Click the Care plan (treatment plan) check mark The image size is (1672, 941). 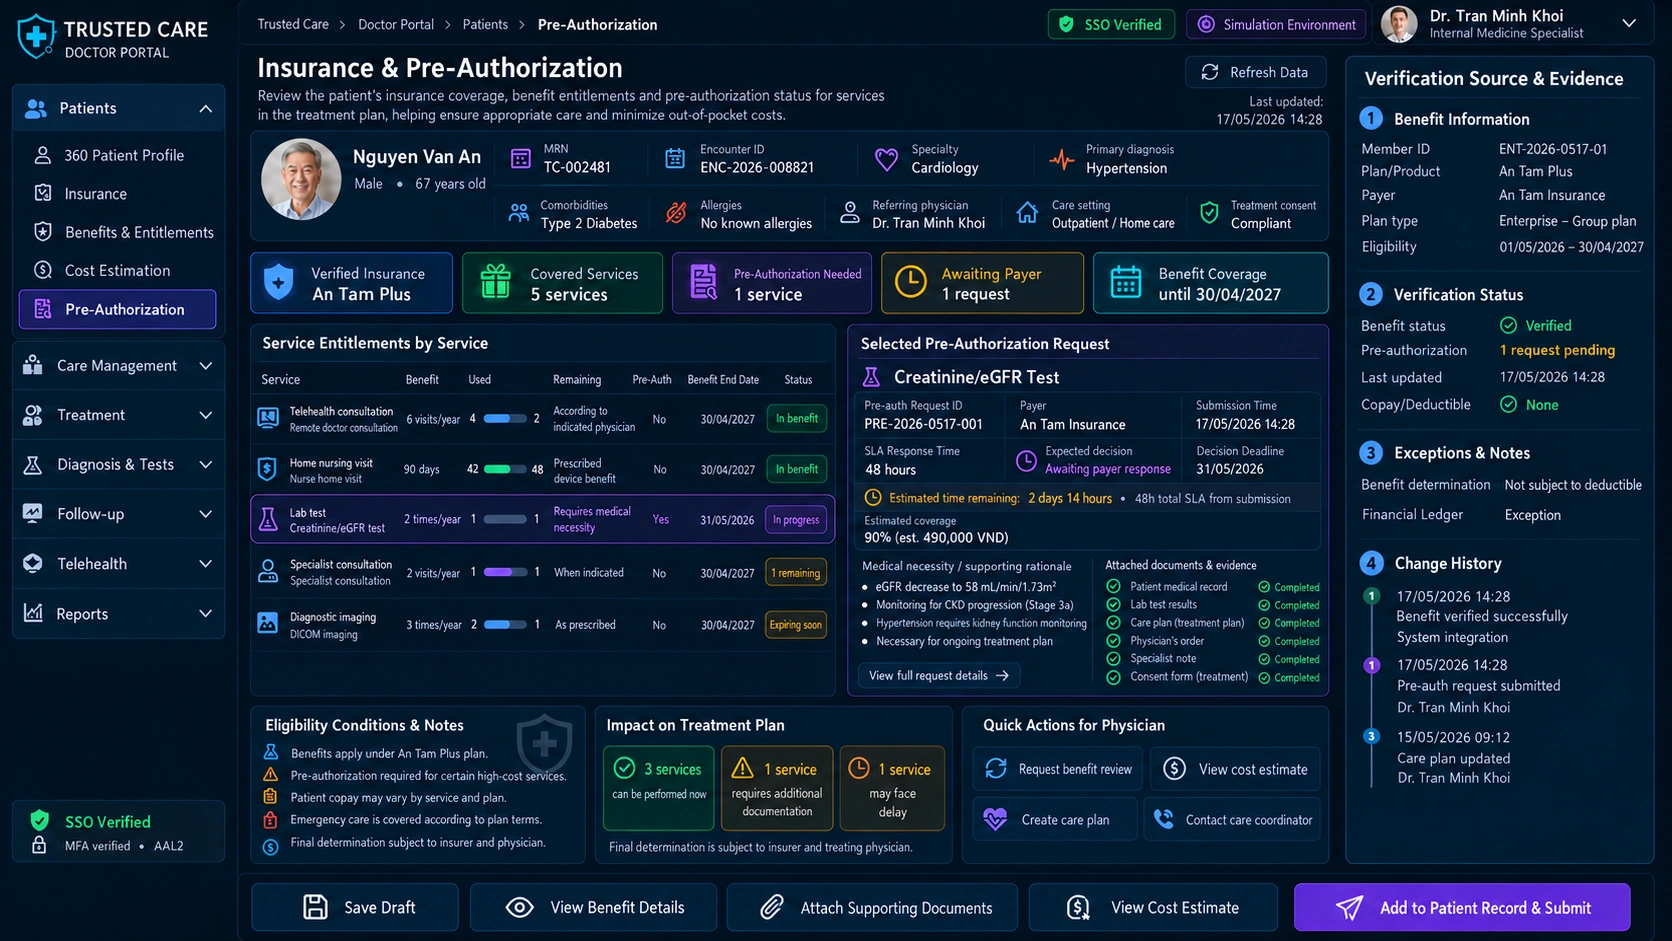tap(1113, 622)
